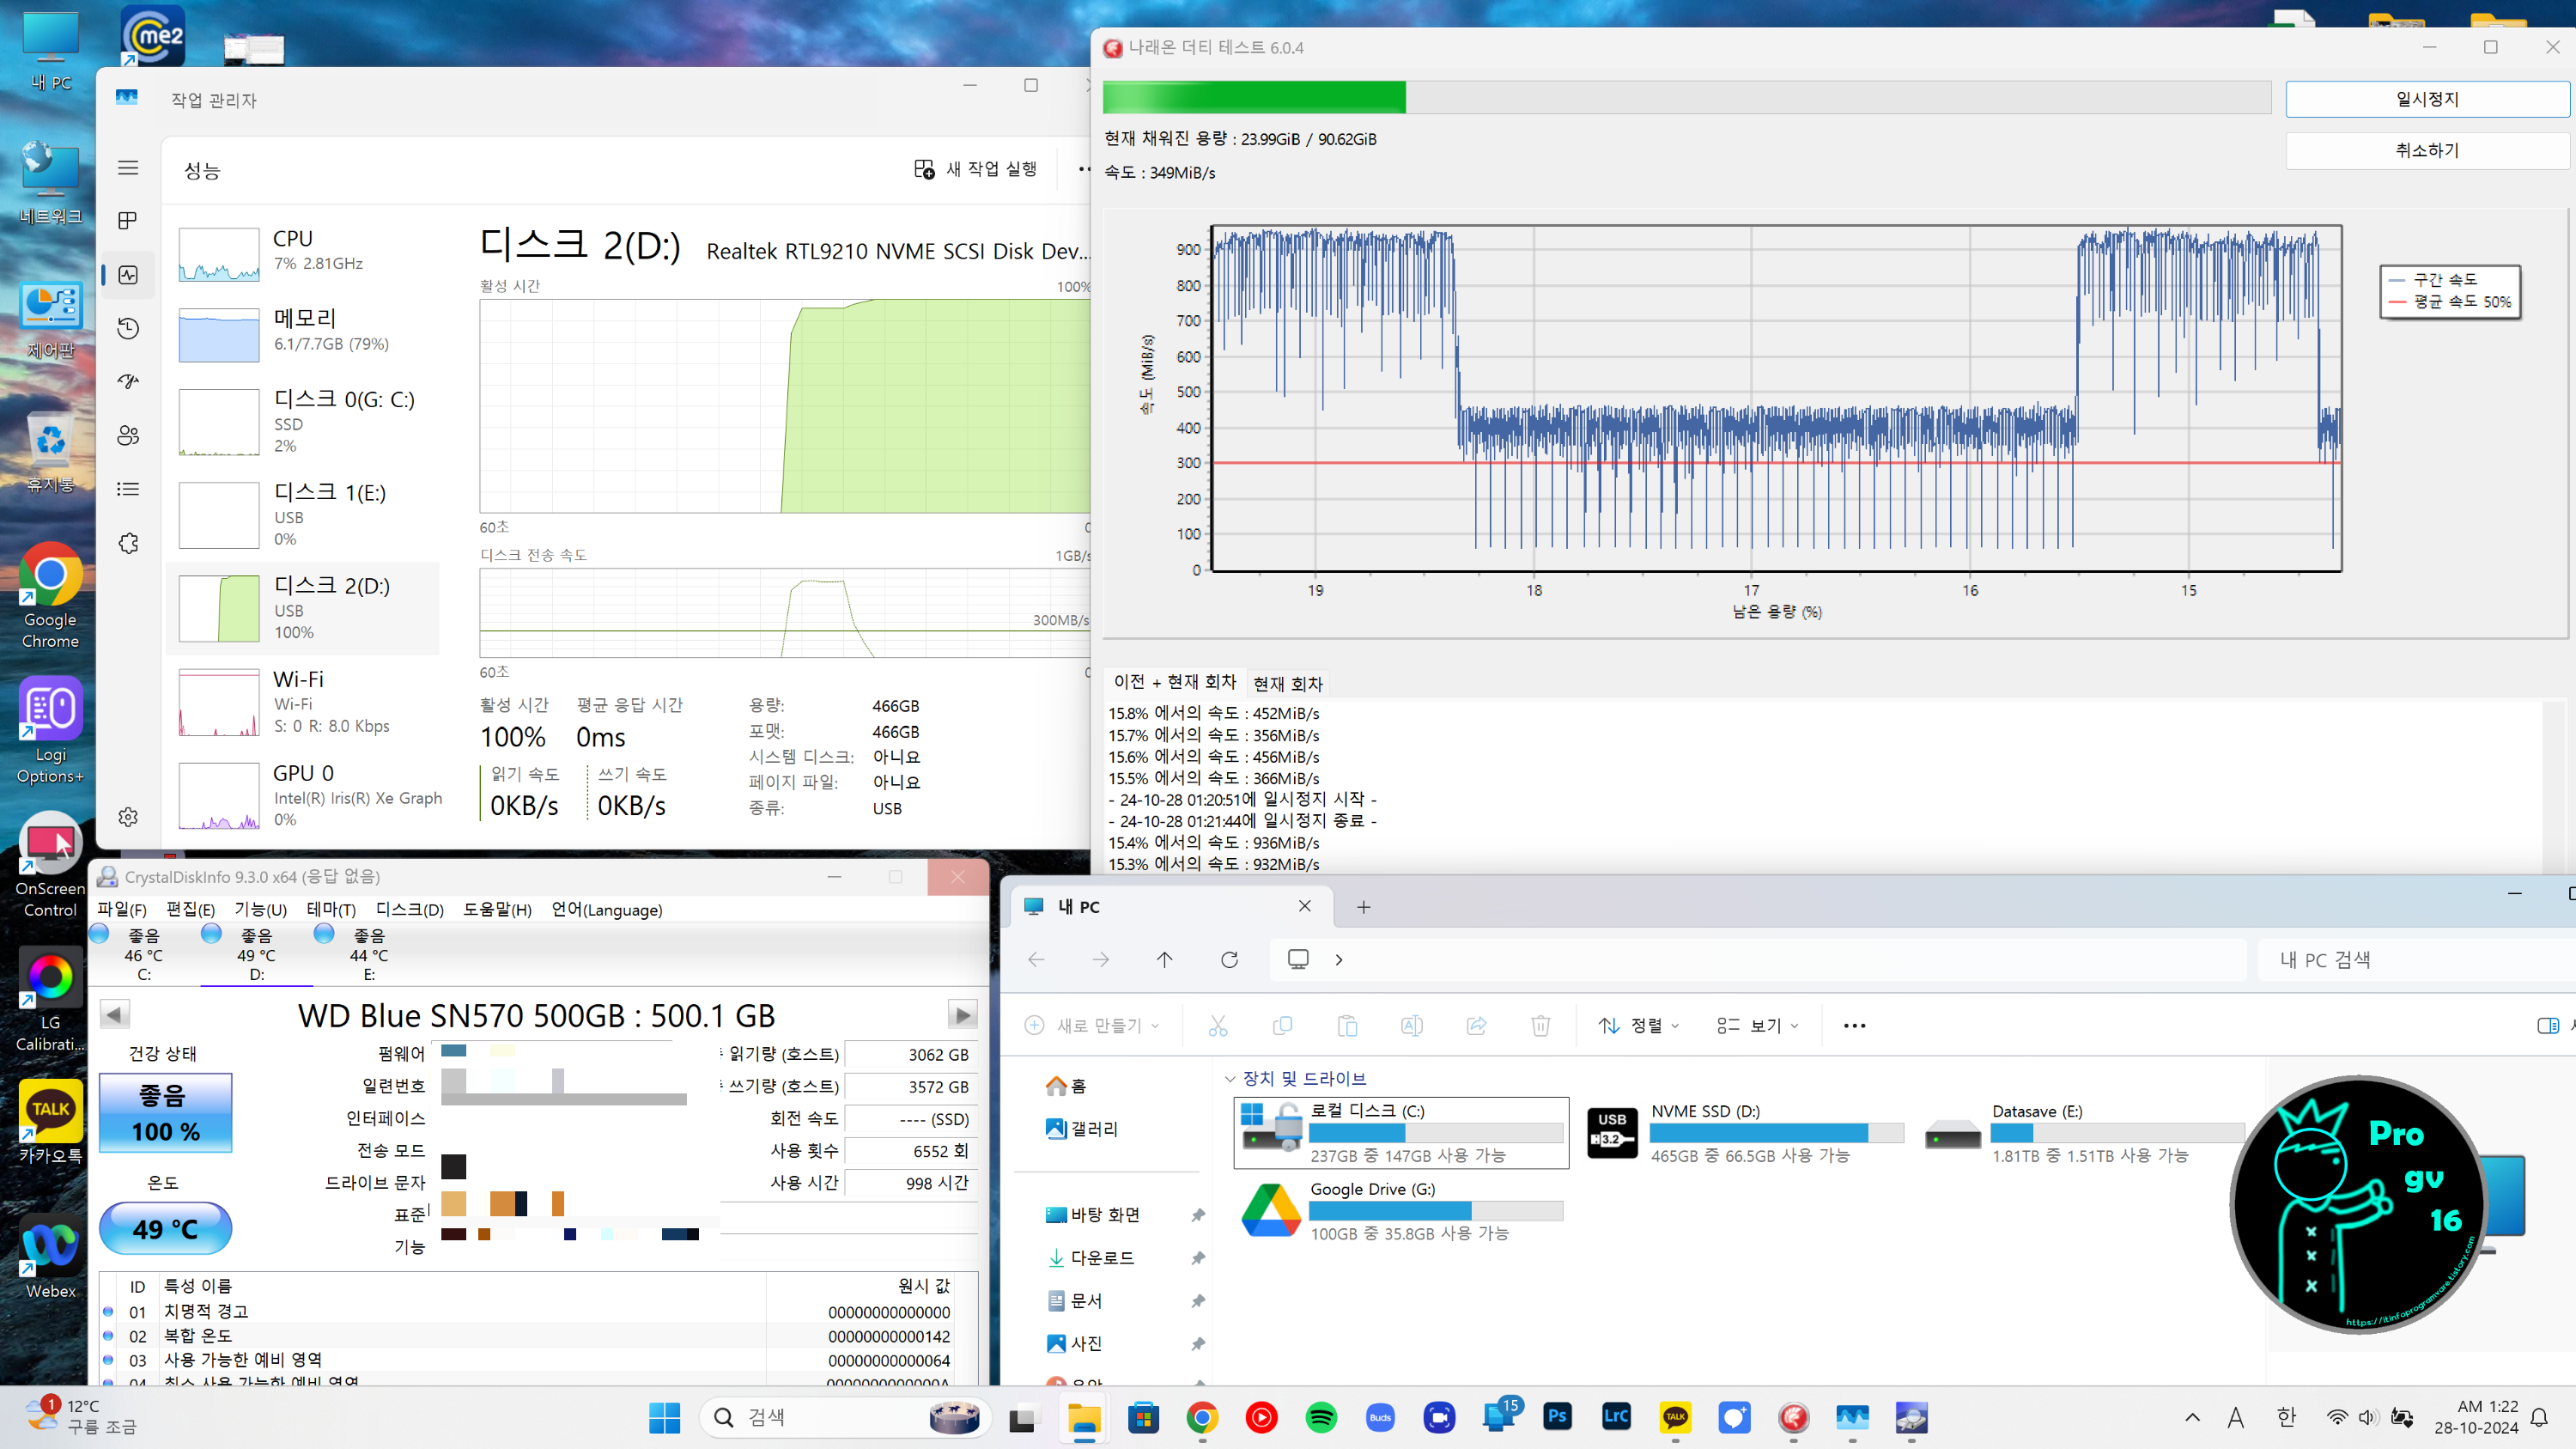Open the 정렬 sort dropdown
Screen dimensions: 2576x1449
[1639, 1025]
